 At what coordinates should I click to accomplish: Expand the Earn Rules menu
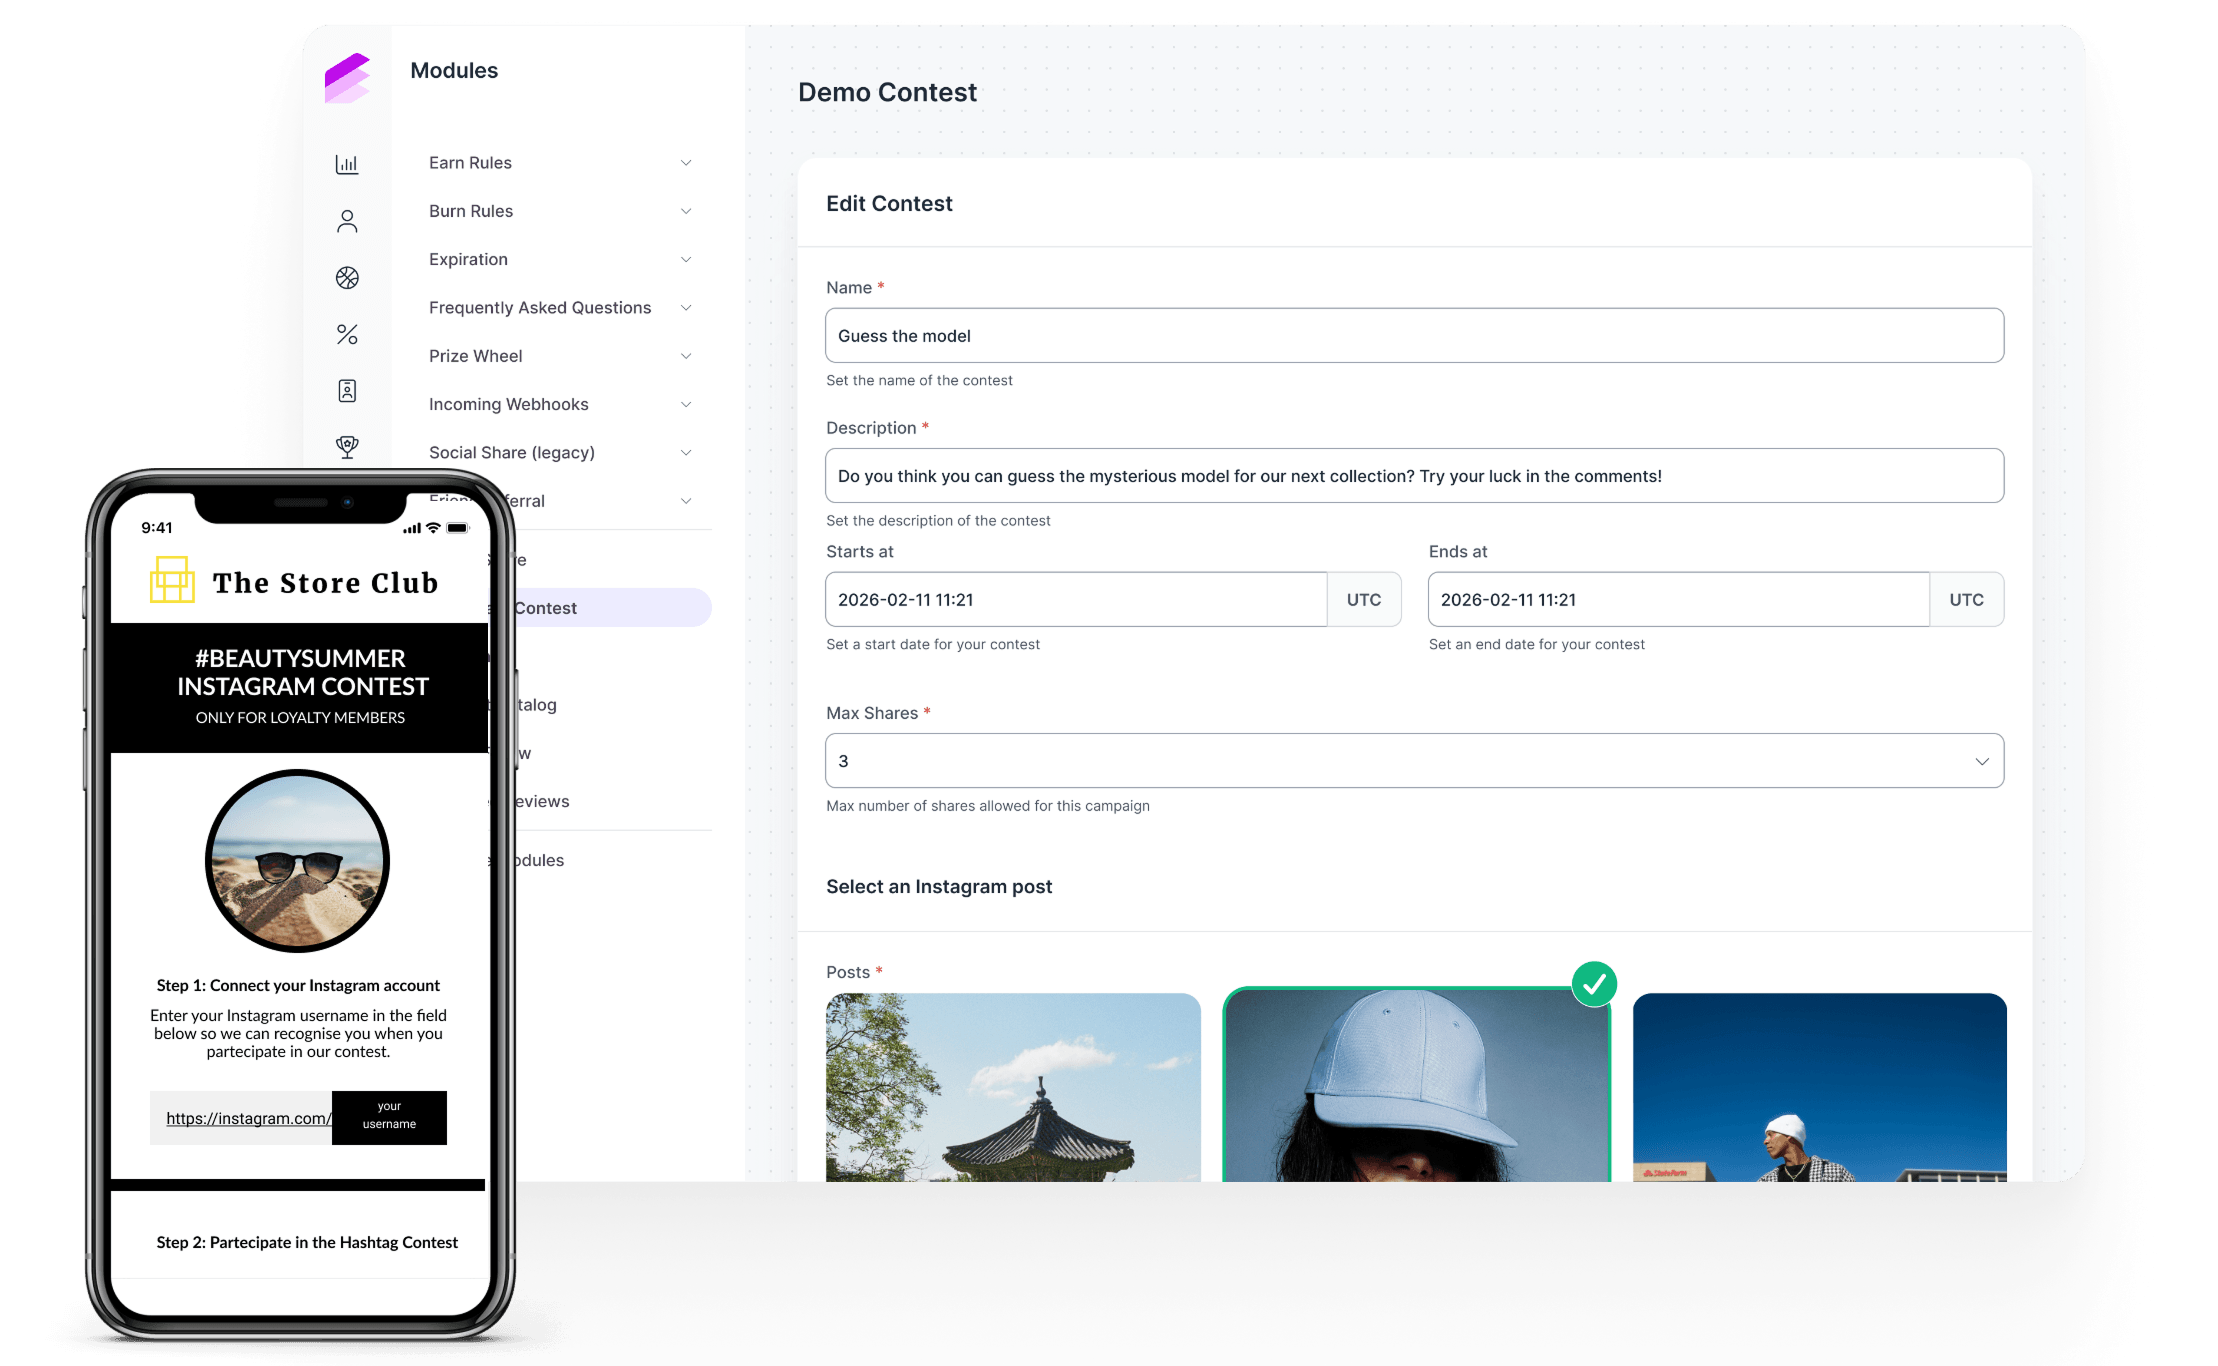point(686,163)
